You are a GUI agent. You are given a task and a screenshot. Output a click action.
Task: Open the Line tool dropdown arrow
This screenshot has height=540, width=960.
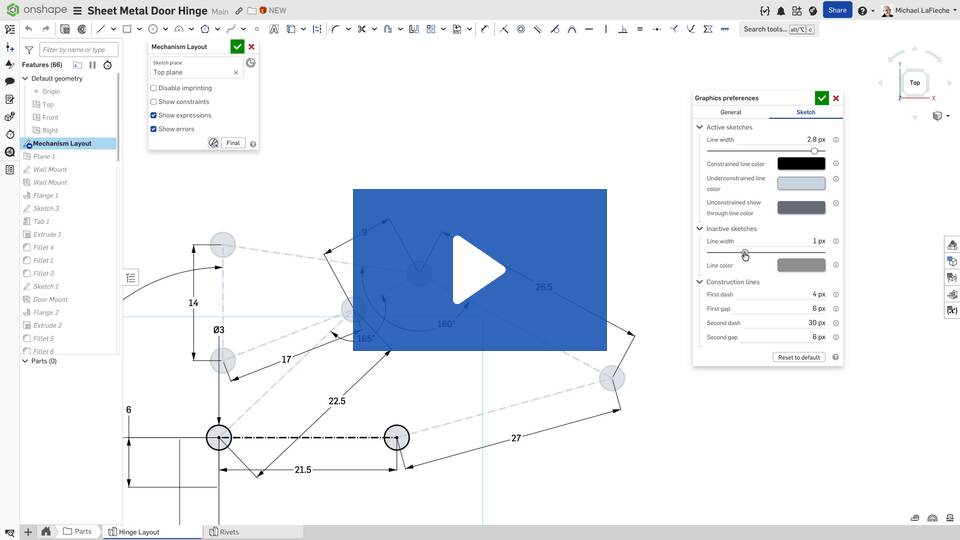pyautogui.click(x=113, y=29)
